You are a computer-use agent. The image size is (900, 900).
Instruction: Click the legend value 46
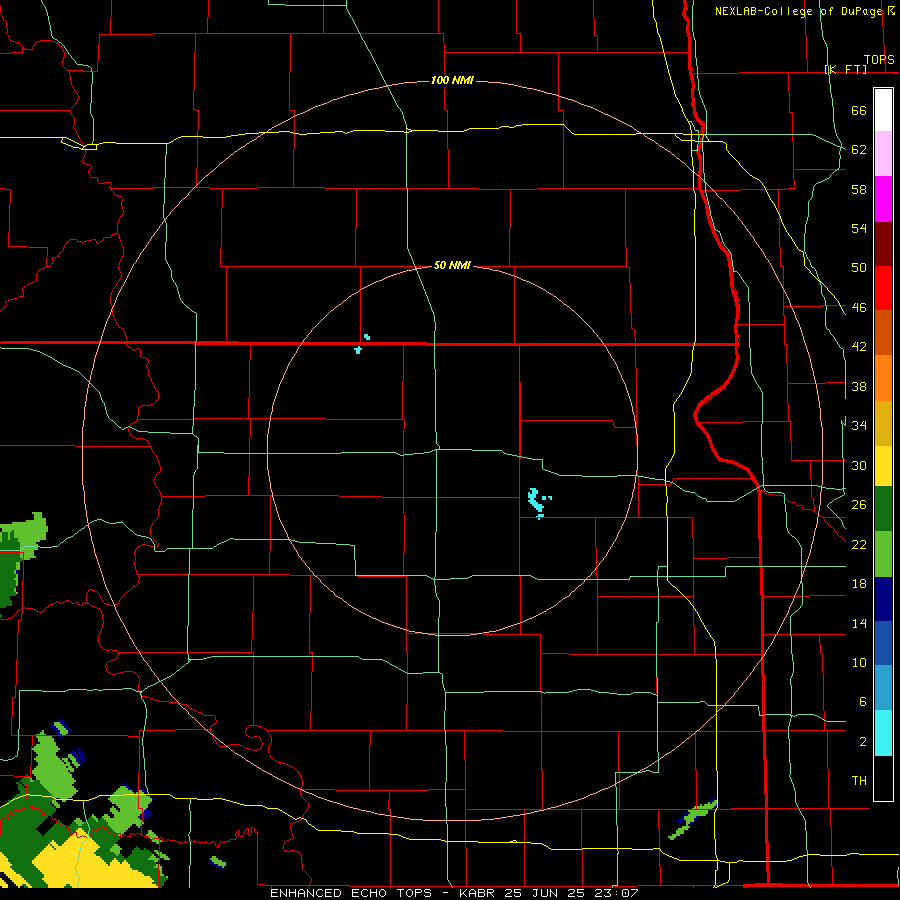859,308
